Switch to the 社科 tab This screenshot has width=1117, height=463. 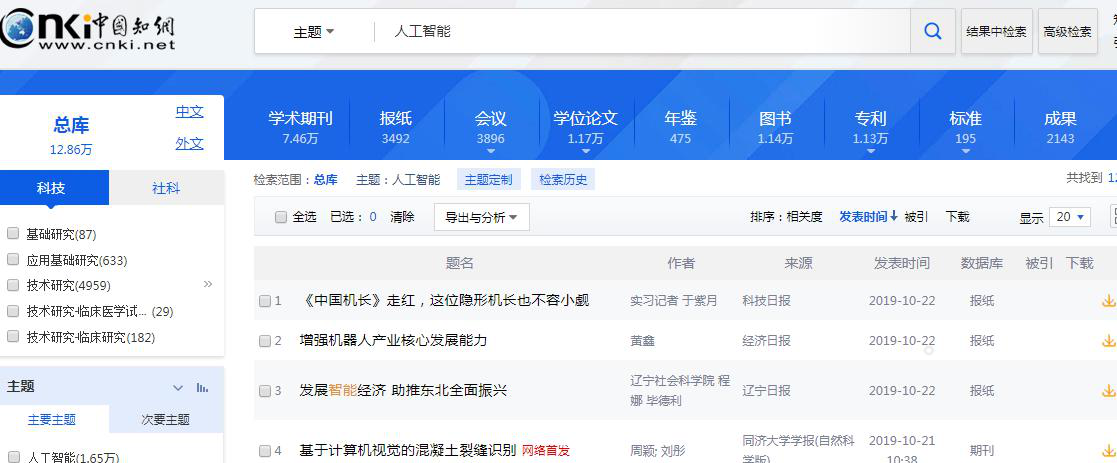166,188
